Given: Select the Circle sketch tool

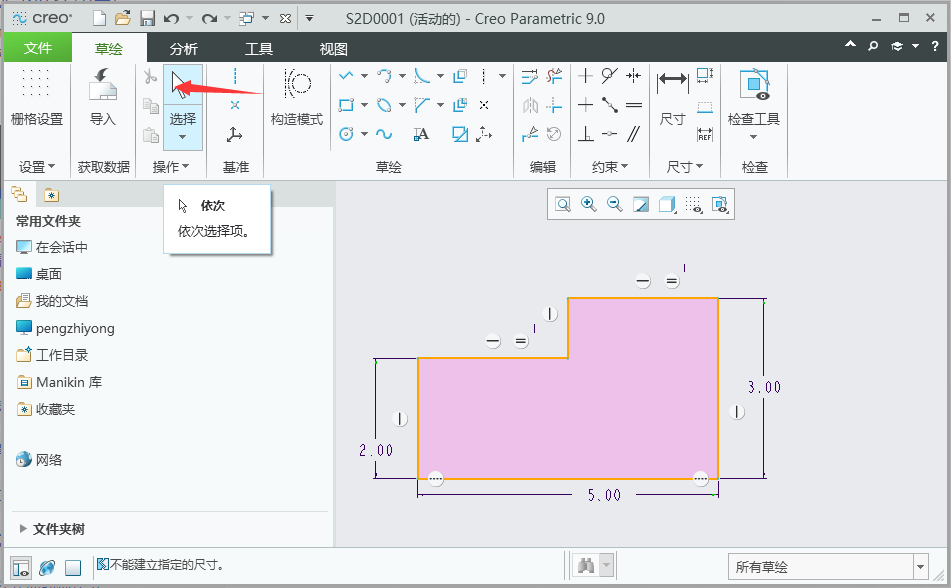Looking at the screenshot, I should point(346,134).
